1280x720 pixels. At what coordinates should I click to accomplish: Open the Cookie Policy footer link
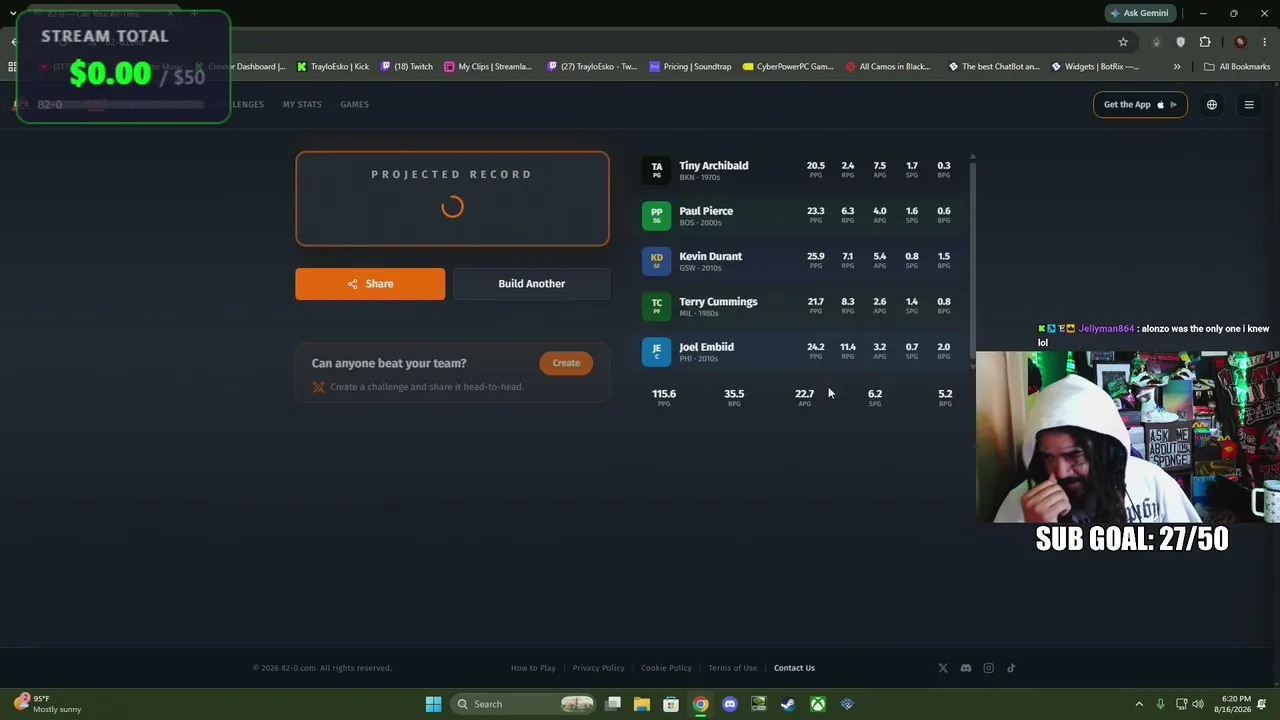click(x=666, y=668)
